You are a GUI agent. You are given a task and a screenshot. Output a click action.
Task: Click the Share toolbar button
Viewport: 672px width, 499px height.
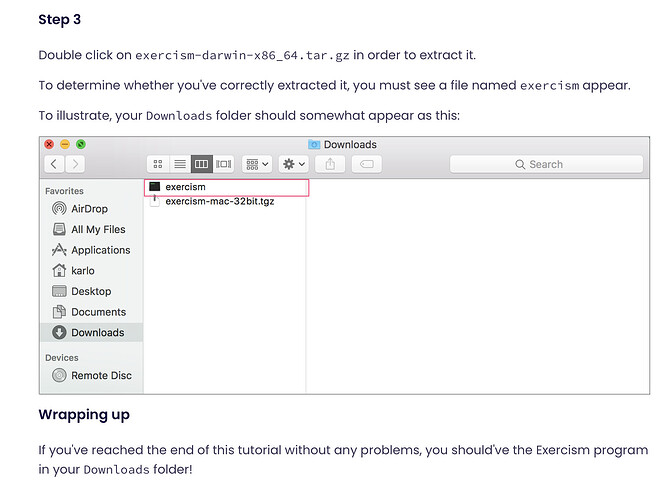(x=330, y=164)
